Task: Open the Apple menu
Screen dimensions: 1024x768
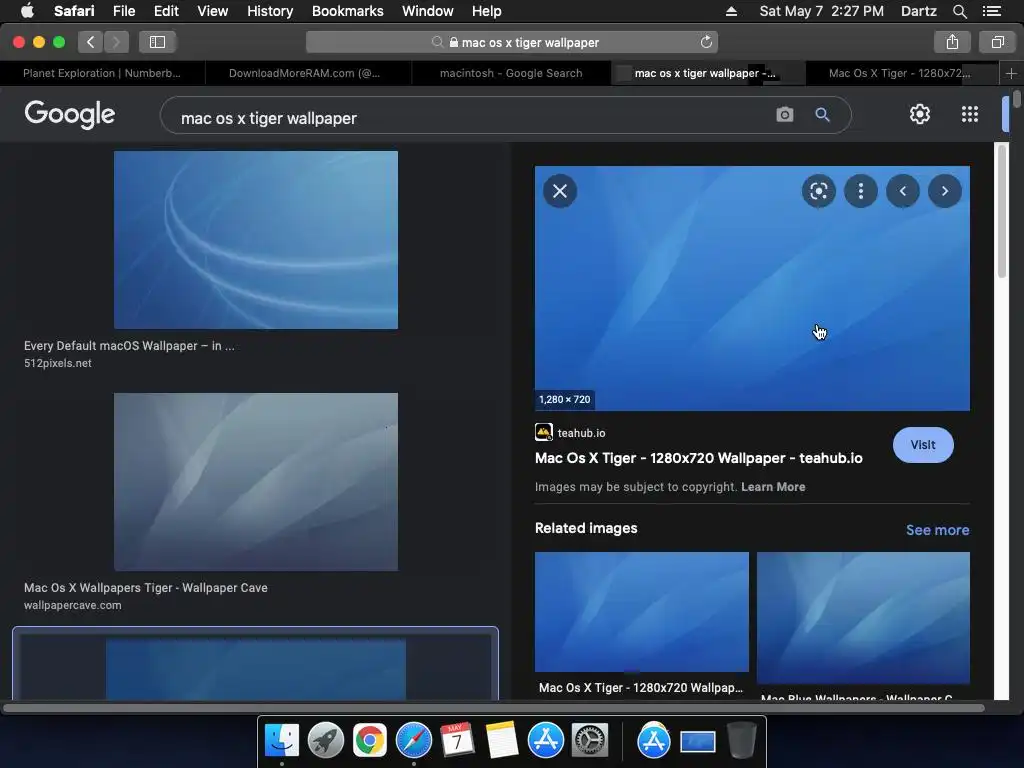Action: point(27,11)
